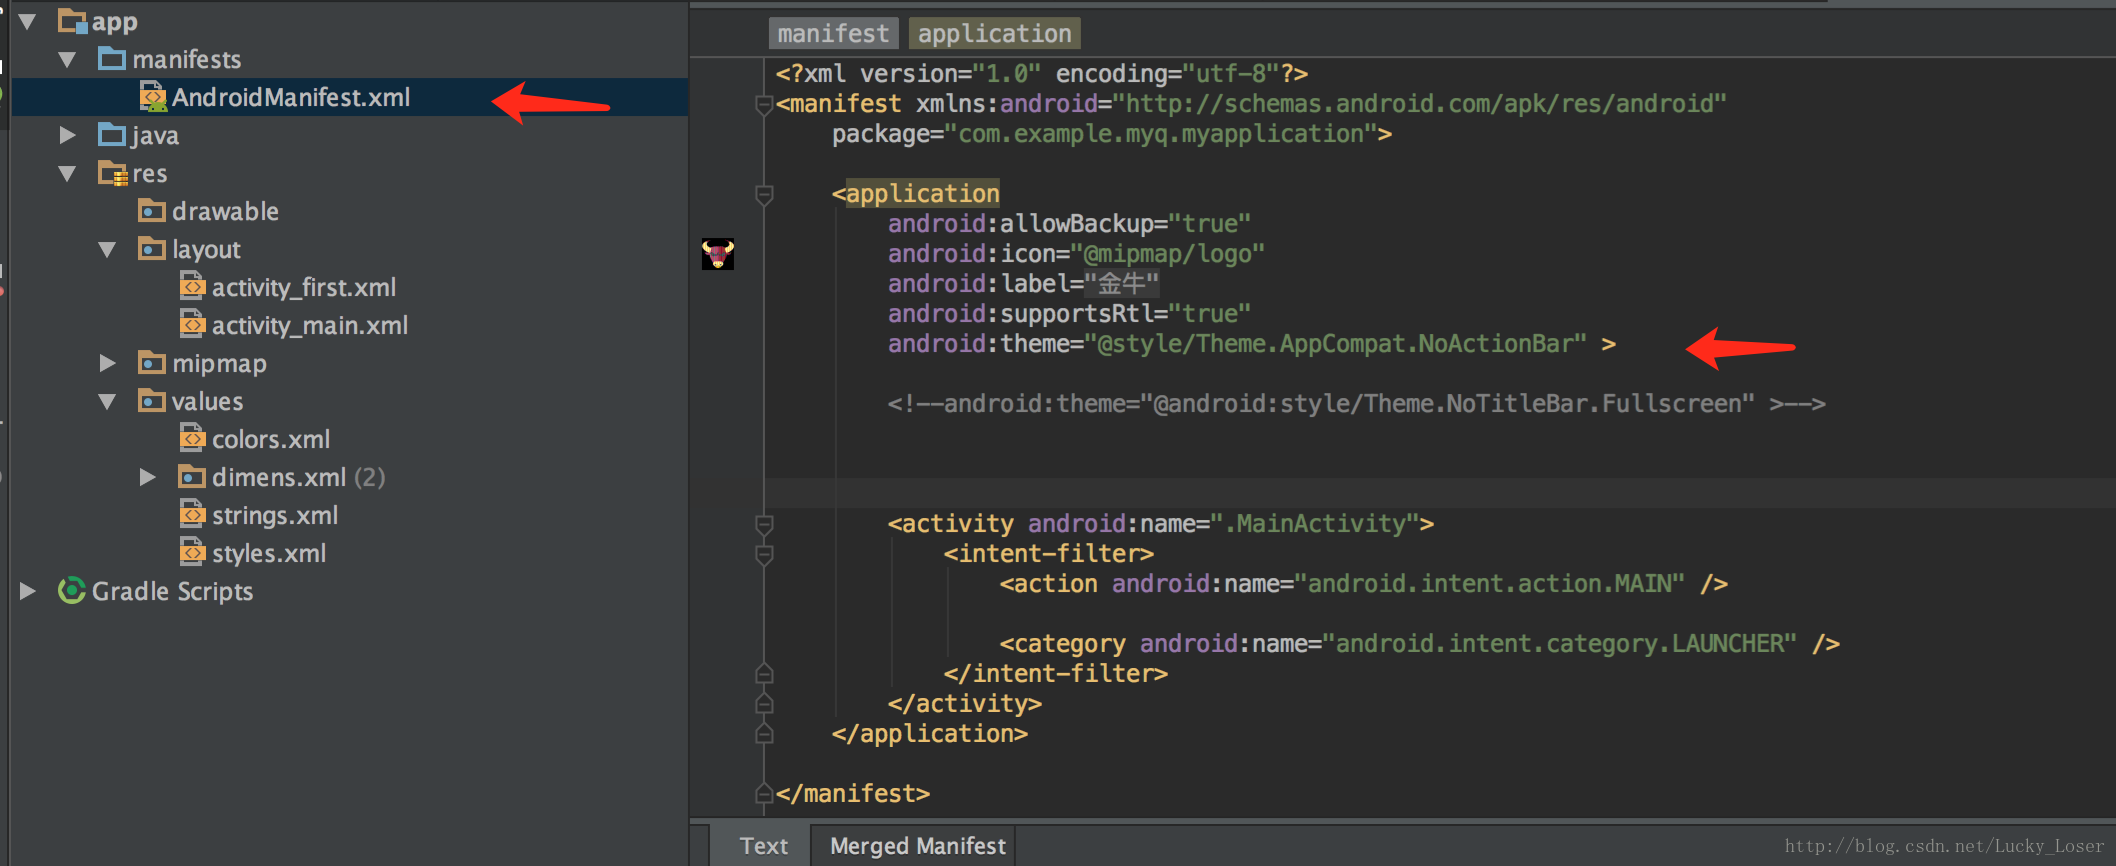This screenshot has height=866, width=2116.
Task: Click the application breadcrumb
Action: [x=994, y=33]
